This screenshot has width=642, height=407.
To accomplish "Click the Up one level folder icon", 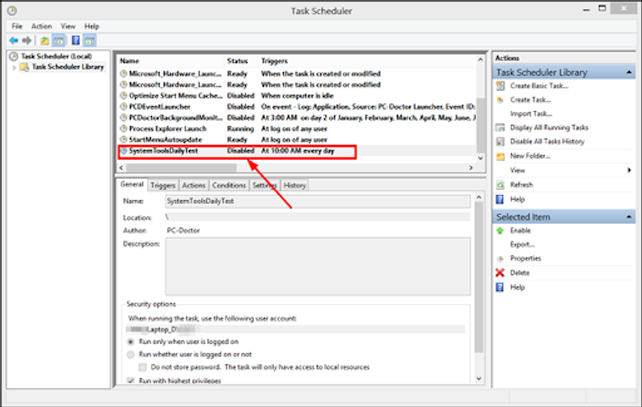I will (45, 41).
